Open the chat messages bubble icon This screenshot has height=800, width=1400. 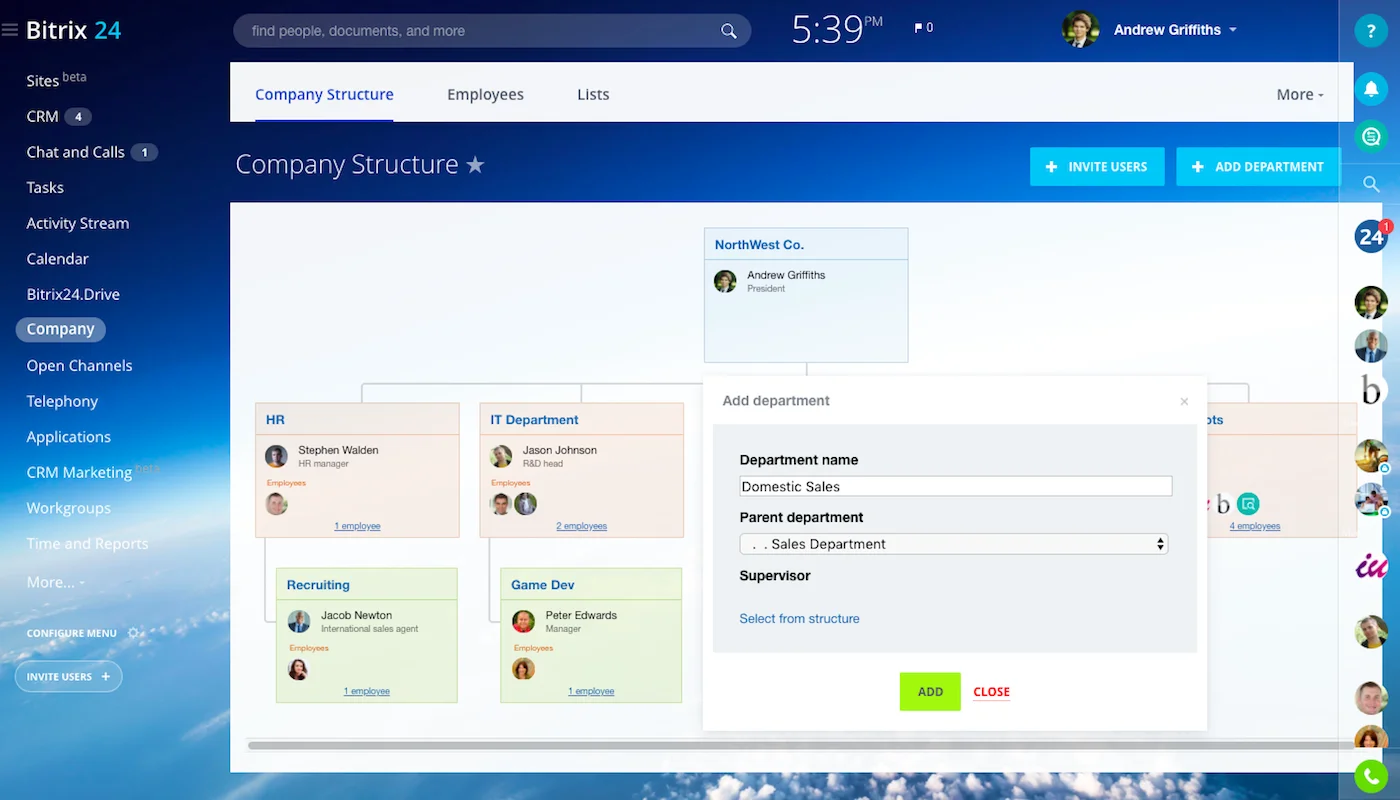pos(1371,136)
